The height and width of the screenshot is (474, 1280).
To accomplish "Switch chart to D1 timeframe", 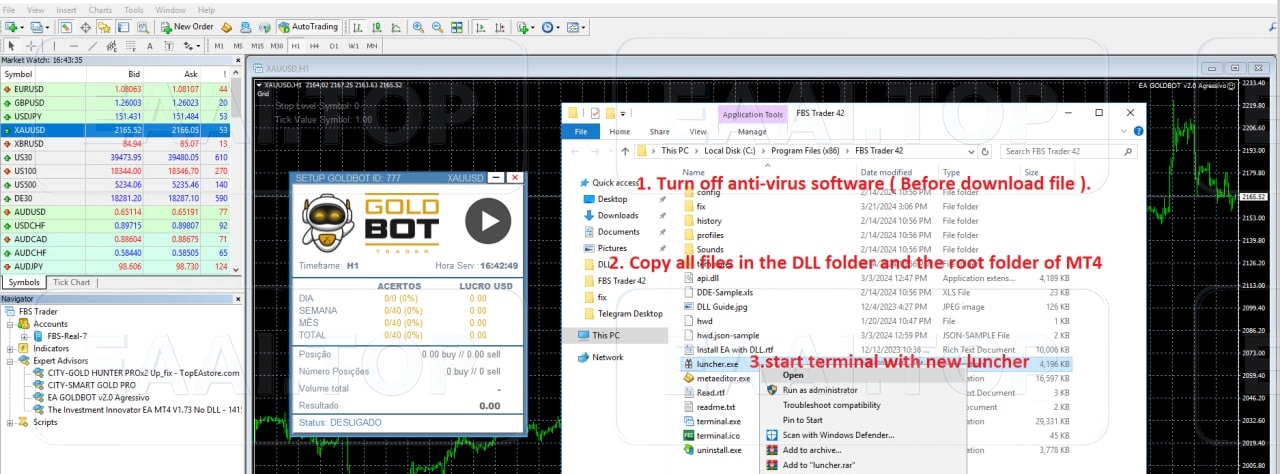I will pos(334,46).
